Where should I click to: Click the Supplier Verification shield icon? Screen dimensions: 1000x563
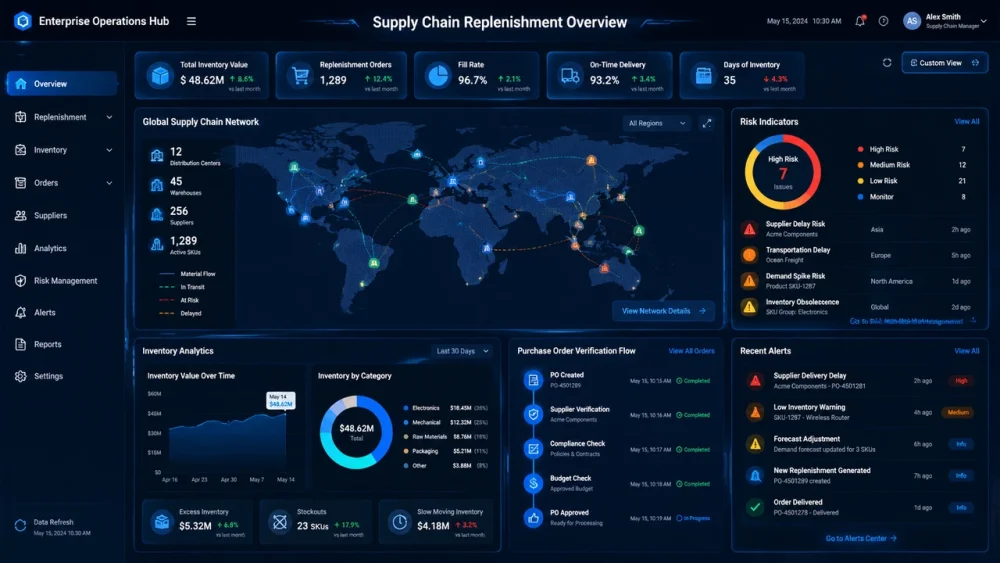tap(533, 414)
